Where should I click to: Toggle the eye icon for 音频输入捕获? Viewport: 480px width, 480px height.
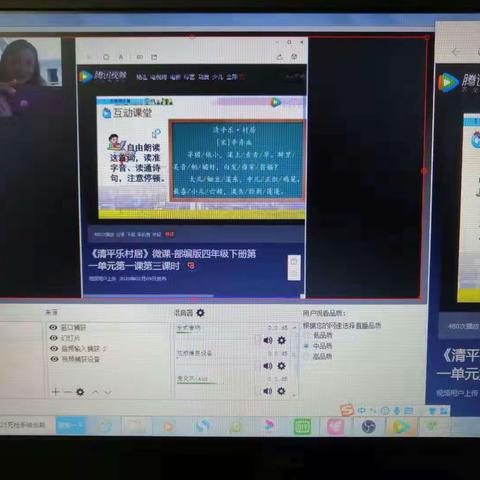tap(54, 348)
